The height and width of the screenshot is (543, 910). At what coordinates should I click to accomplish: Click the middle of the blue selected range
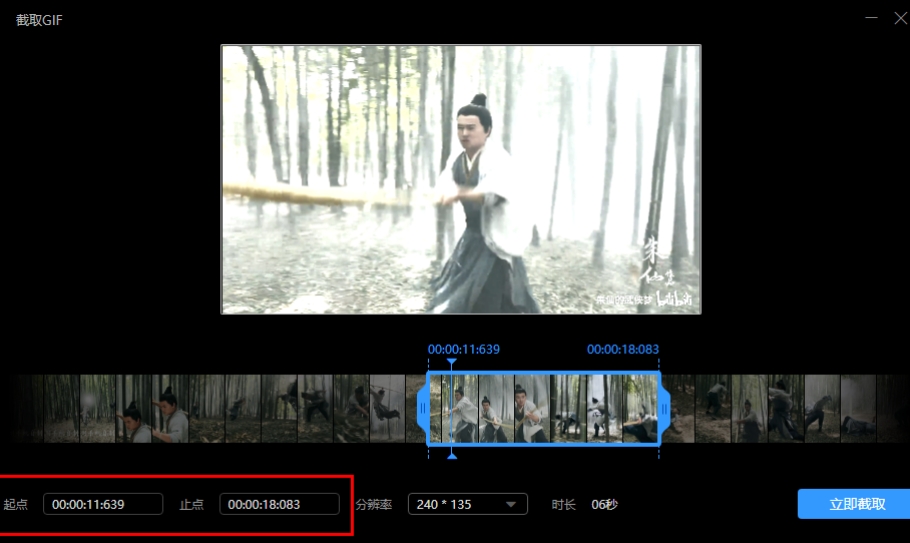click(544, 408)
